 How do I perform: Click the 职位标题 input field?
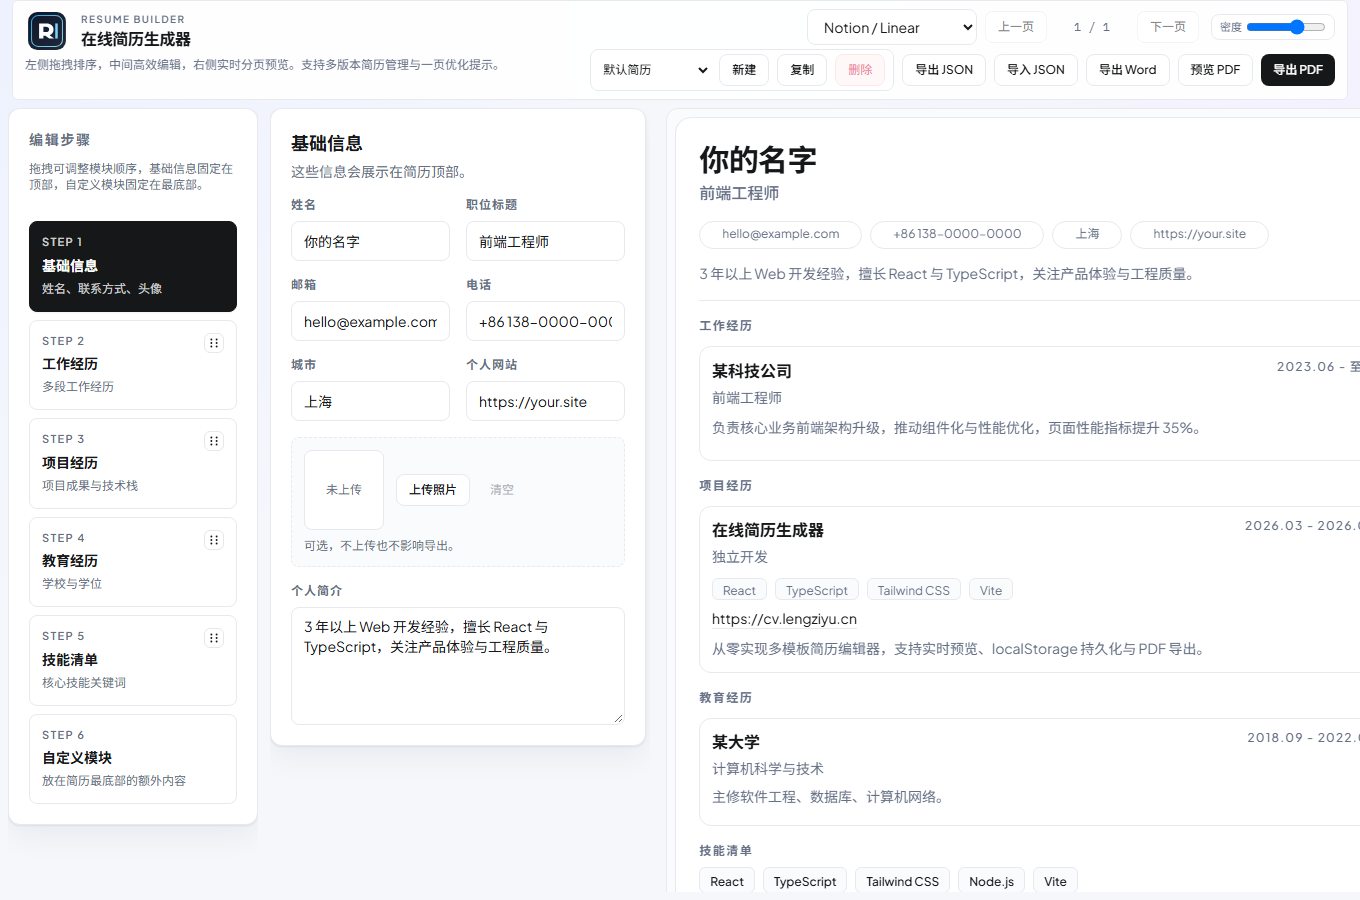coord(545,242)
